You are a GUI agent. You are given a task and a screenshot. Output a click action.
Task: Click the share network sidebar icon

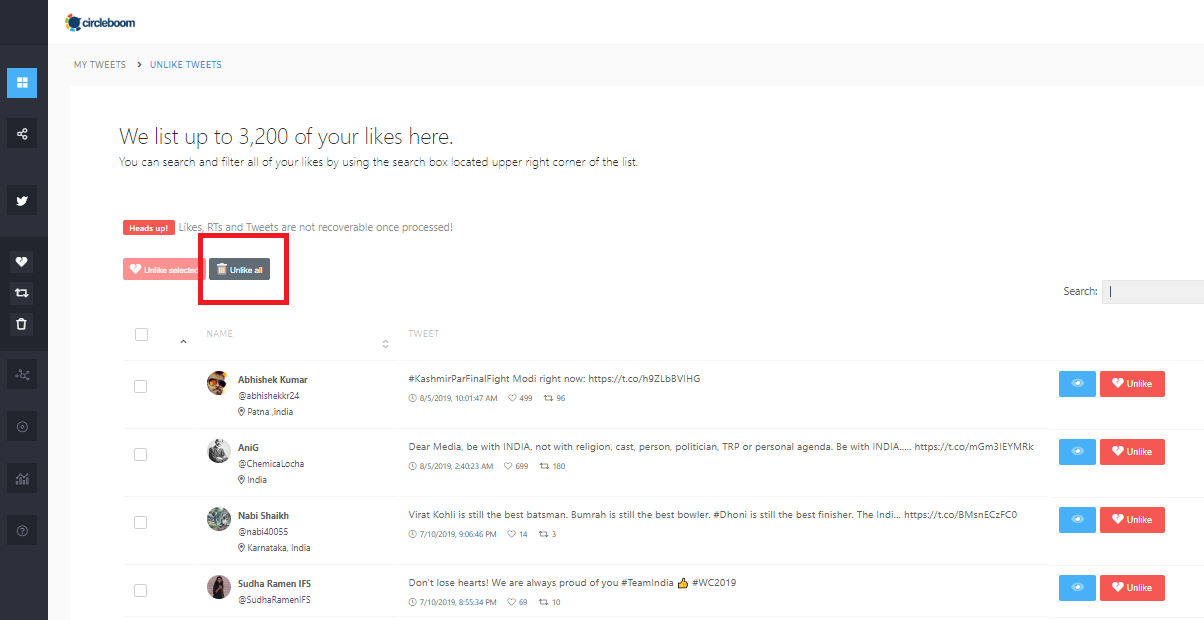(x=22, y=133)
